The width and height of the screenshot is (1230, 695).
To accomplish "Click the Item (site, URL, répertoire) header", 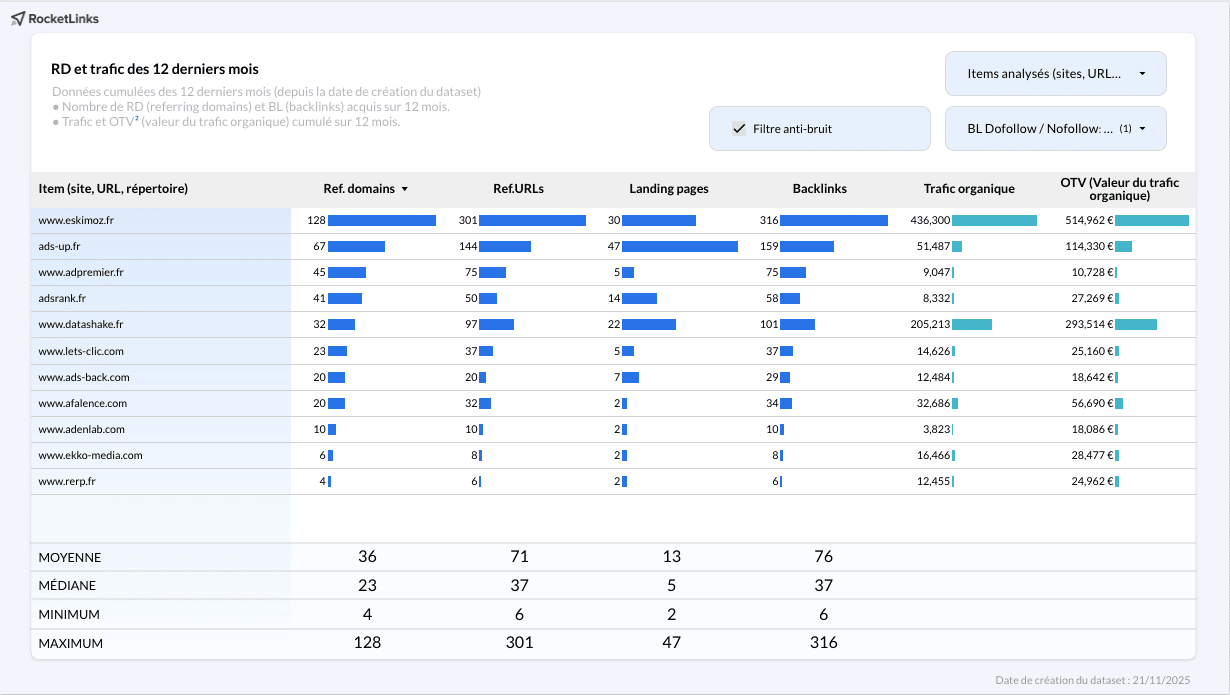I will click(113, 189).
